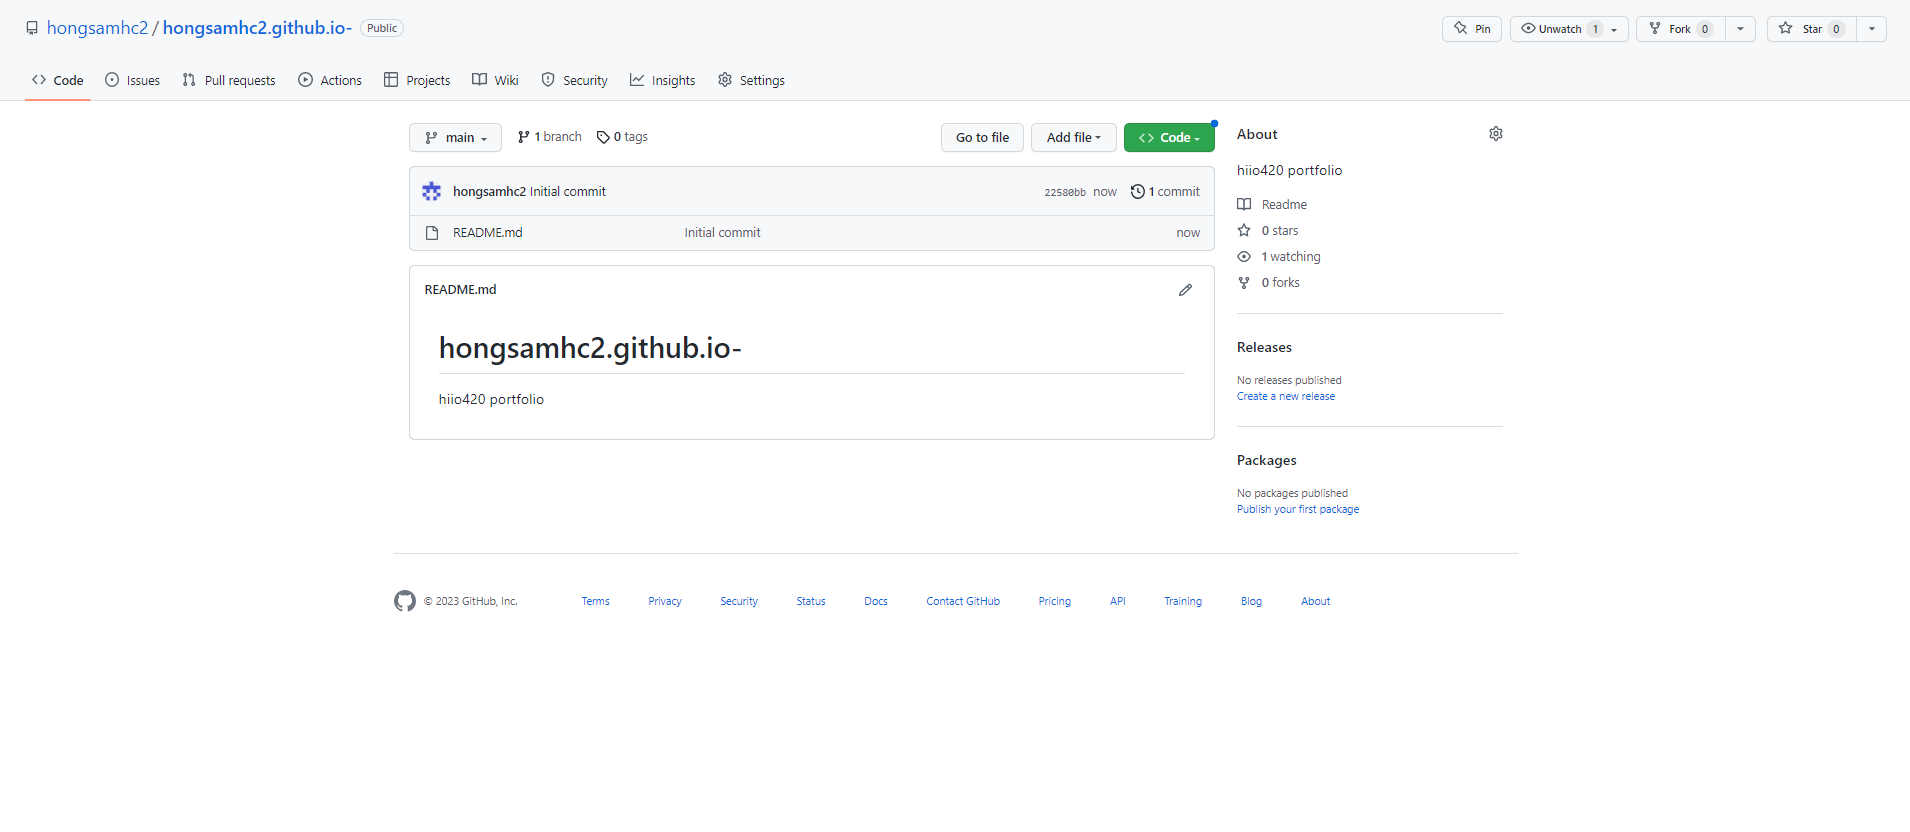
Task: Switch to the Issues tab
Action: coord(133,80)
